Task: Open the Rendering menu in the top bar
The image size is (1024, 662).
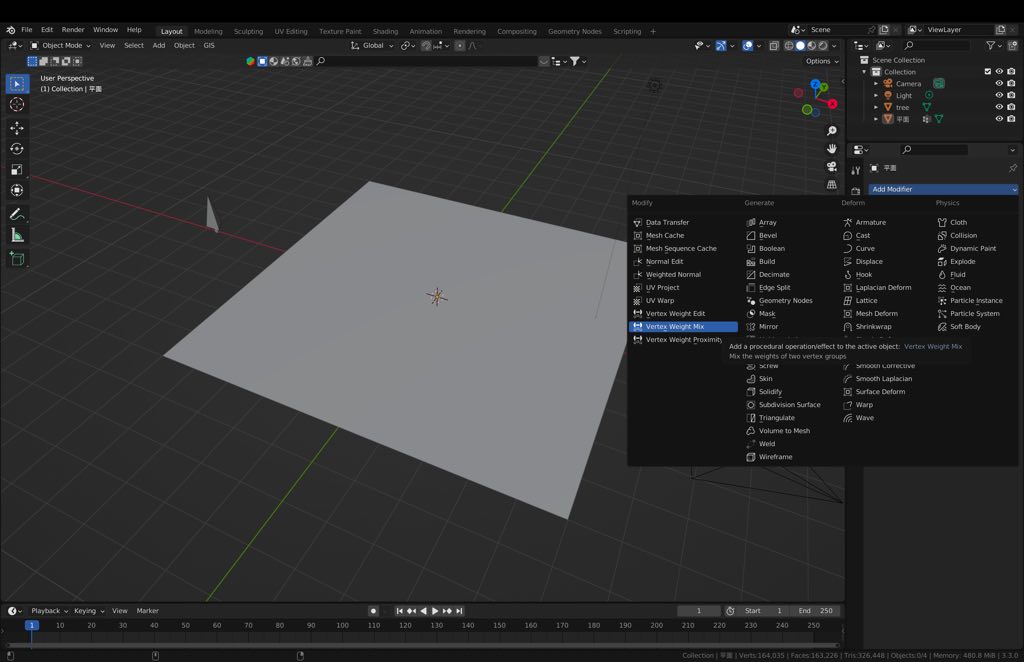Action: (468, 30)
